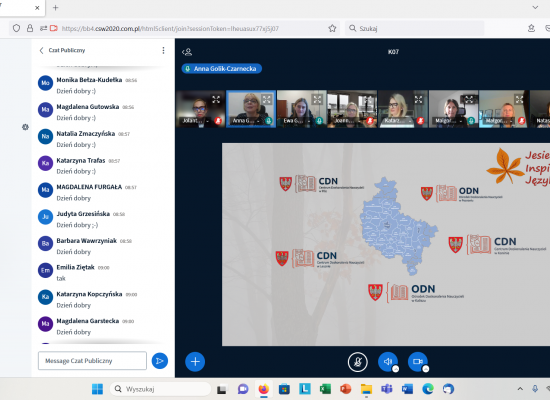
Task: Click Judyta Grzesińska's Ju avatar
Action: click(45, 216)
